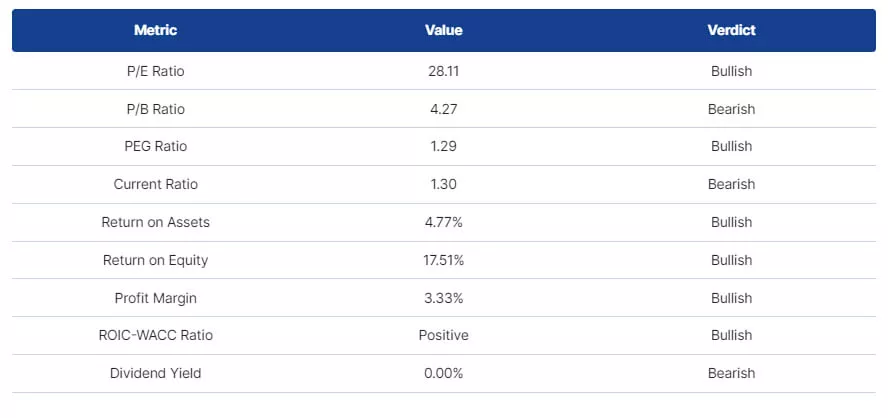Click the 28.11 P/E value
Image resolution: width=888 pixels, height=418 pixels.
coord(443,71)
